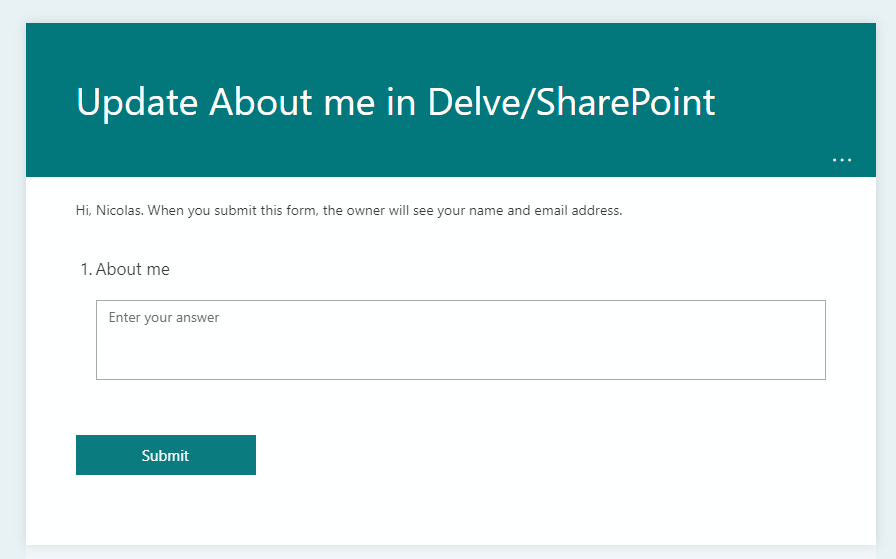Viewport: 896px width, 559px height.
Task: Click the "Enter your answer" placeholder text
Action: coord(164,318)
